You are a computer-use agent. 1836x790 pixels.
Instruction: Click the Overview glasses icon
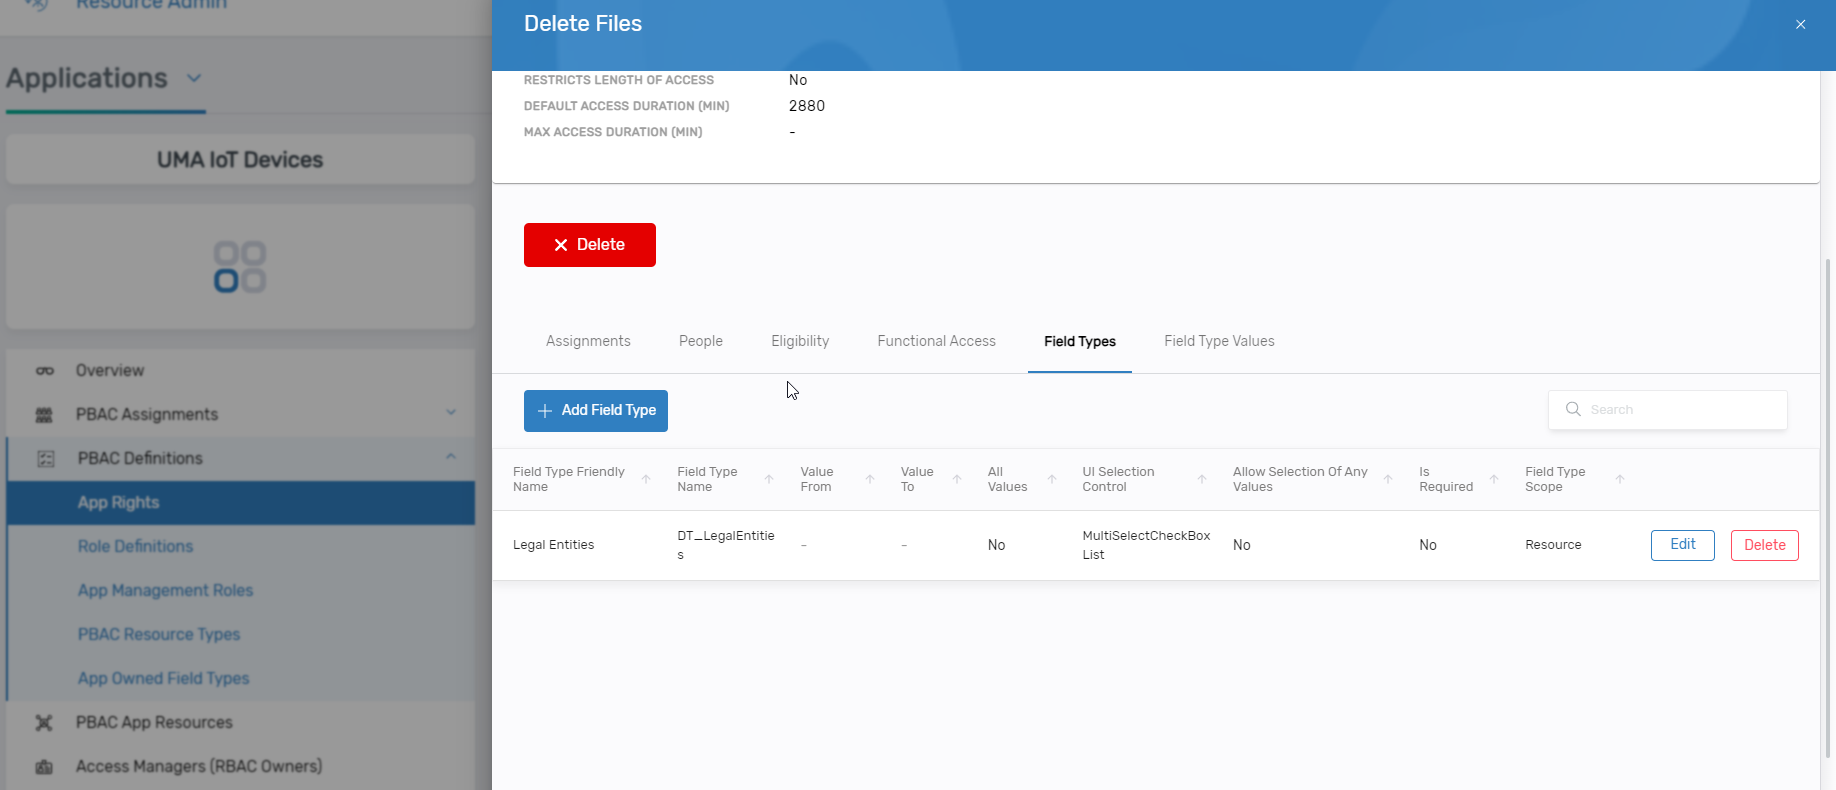click(x=45, y=371)
